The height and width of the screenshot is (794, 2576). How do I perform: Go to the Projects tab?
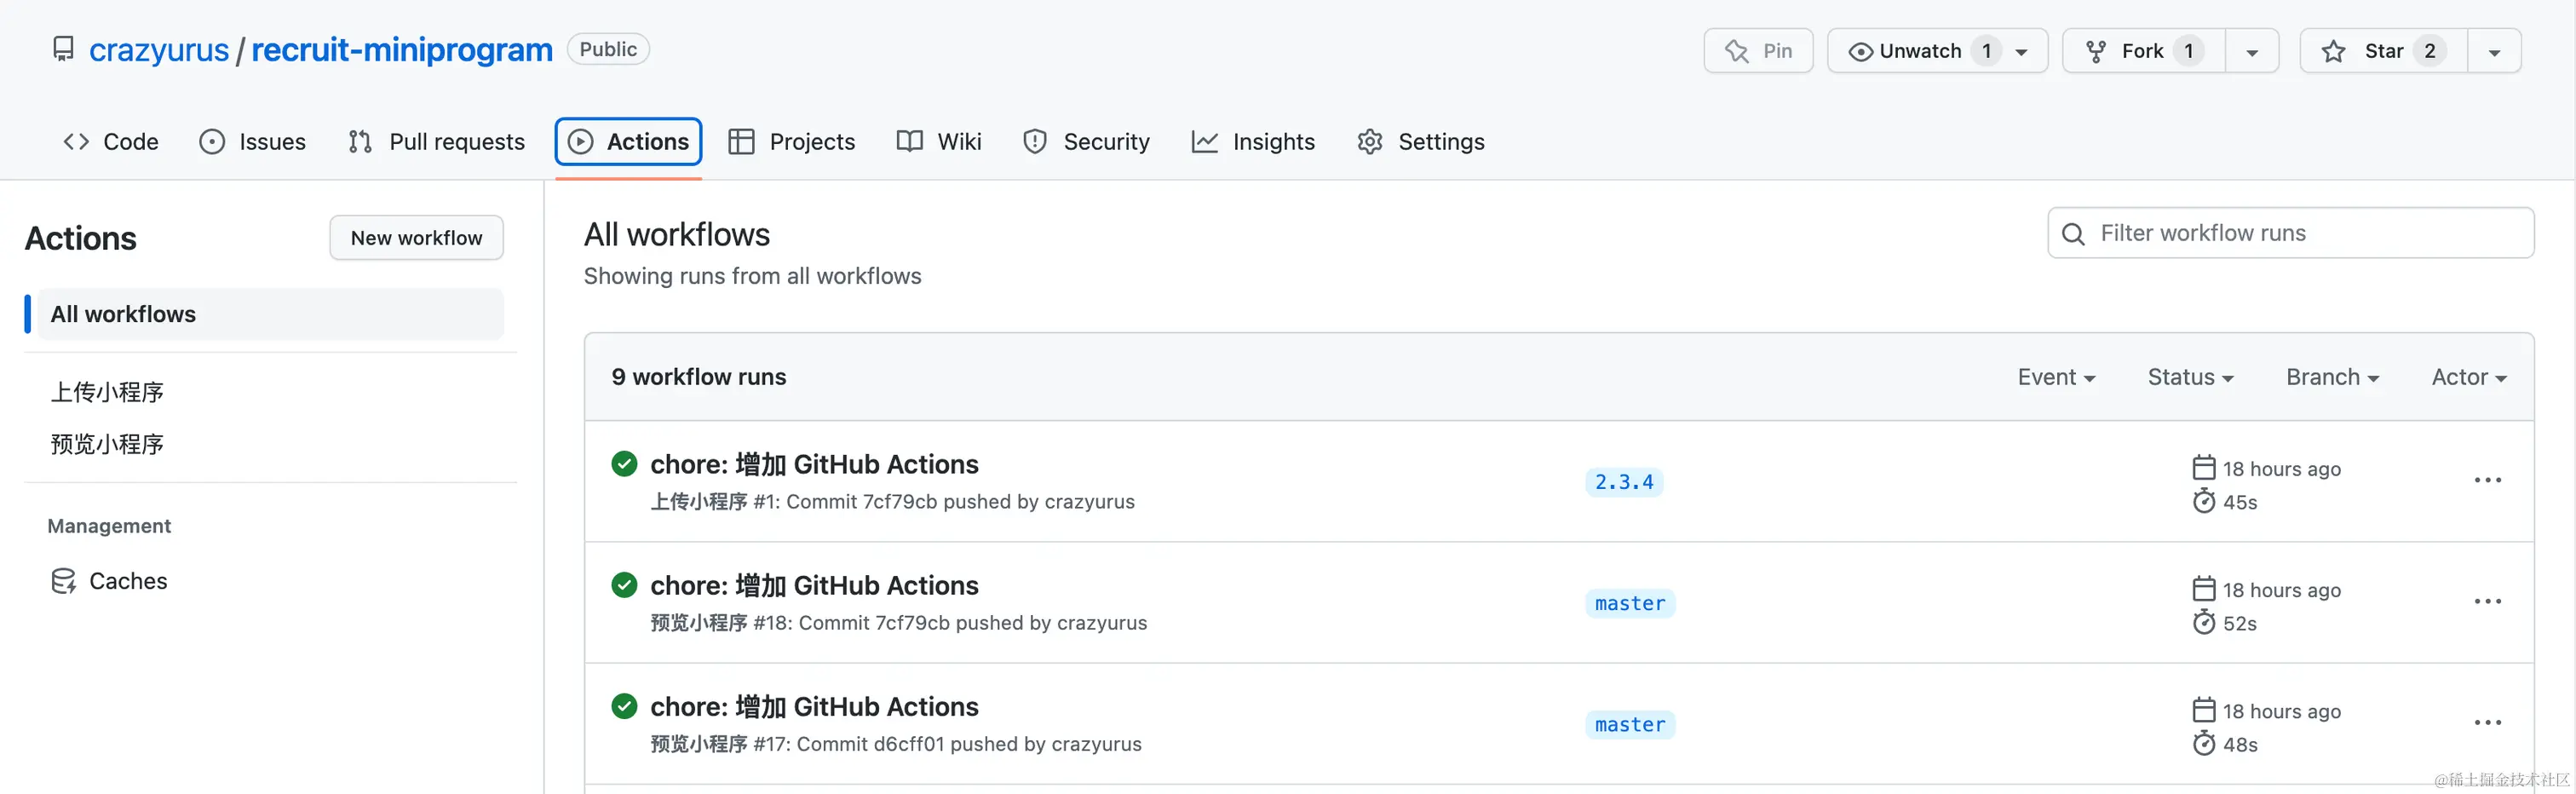coord(792,142)
